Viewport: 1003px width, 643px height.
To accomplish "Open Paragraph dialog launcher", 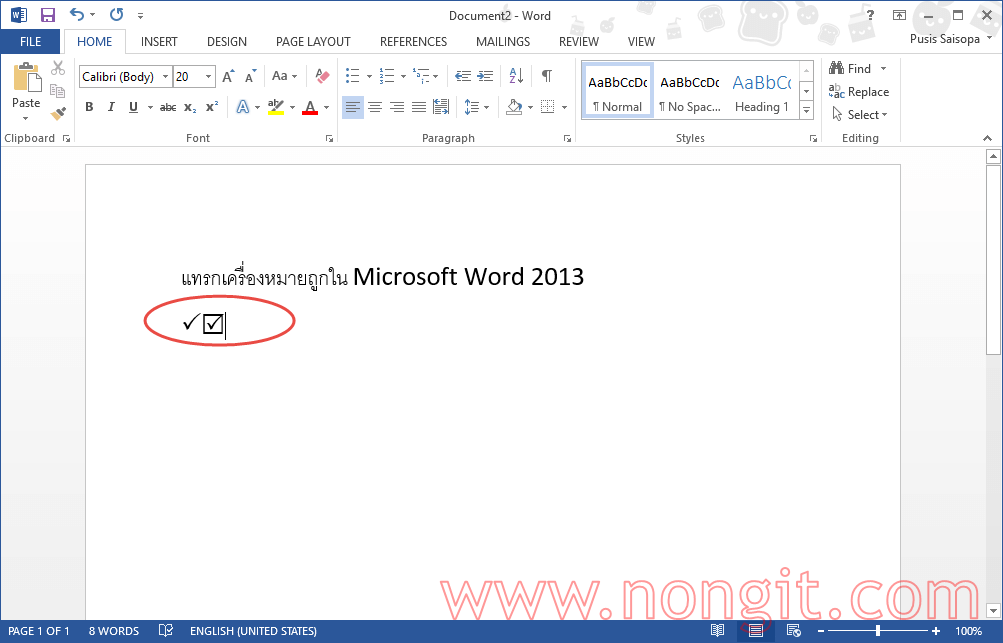I will [567, 138].
